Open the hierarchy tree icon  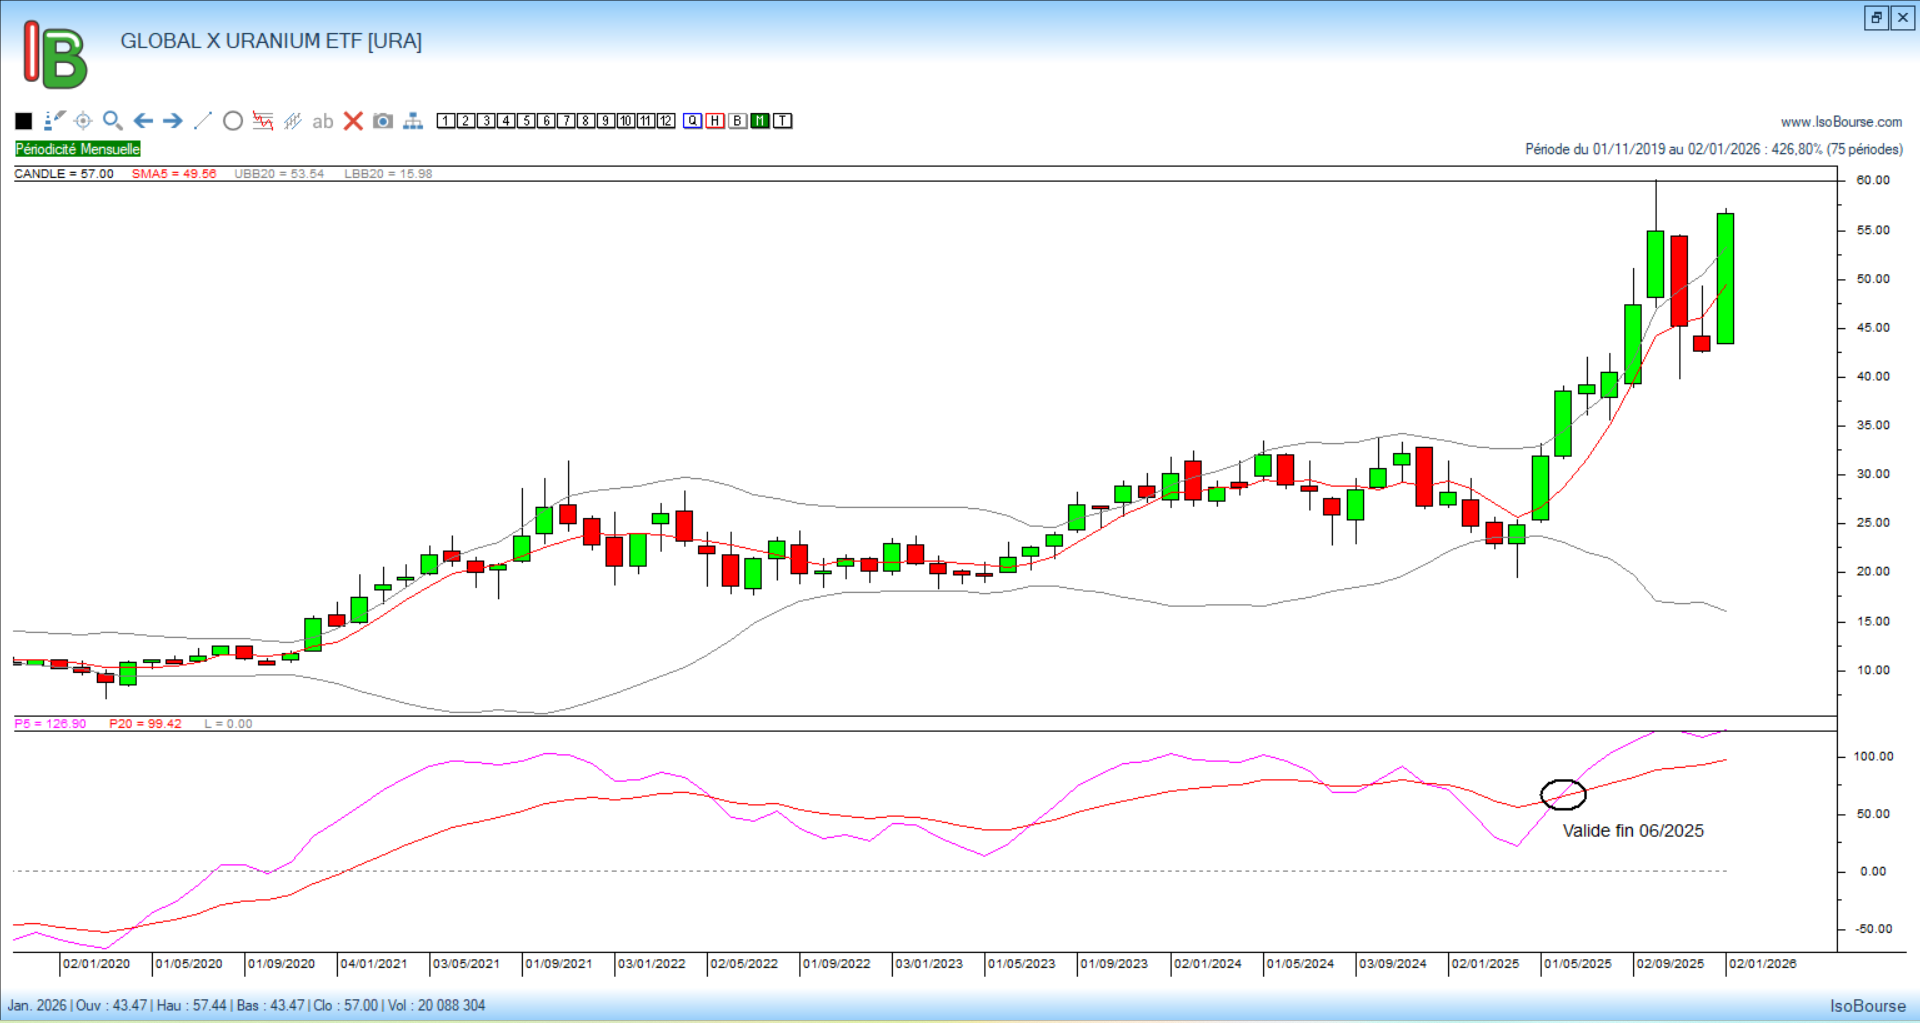pos(413,121)
